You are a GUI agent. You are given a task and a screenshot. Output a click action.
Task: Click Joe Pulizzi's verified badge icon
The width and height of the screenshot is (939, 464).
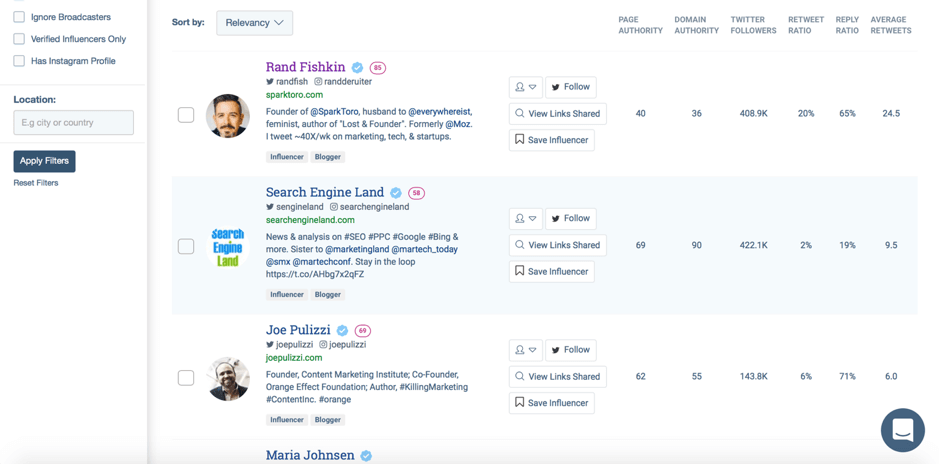point(343,330)
